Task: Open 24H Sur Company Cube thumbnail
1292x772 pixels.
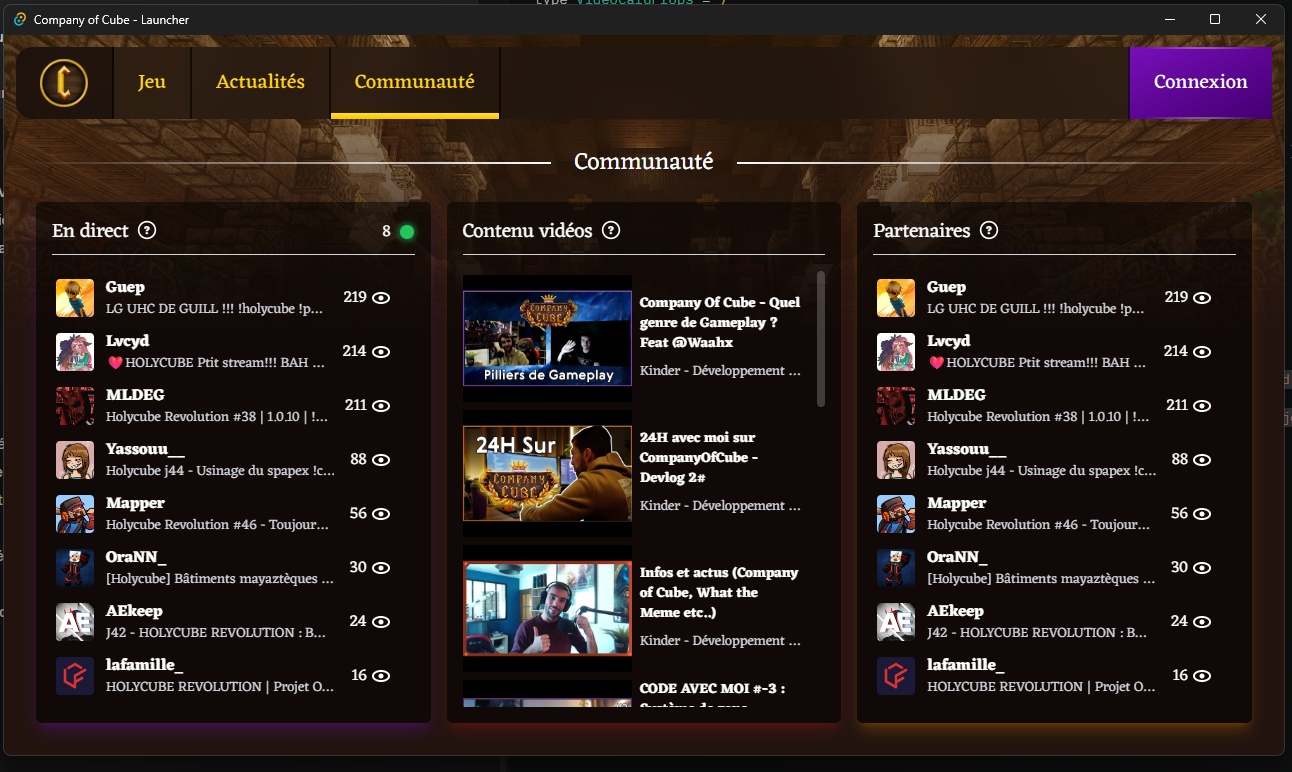Action: (547, 473)
